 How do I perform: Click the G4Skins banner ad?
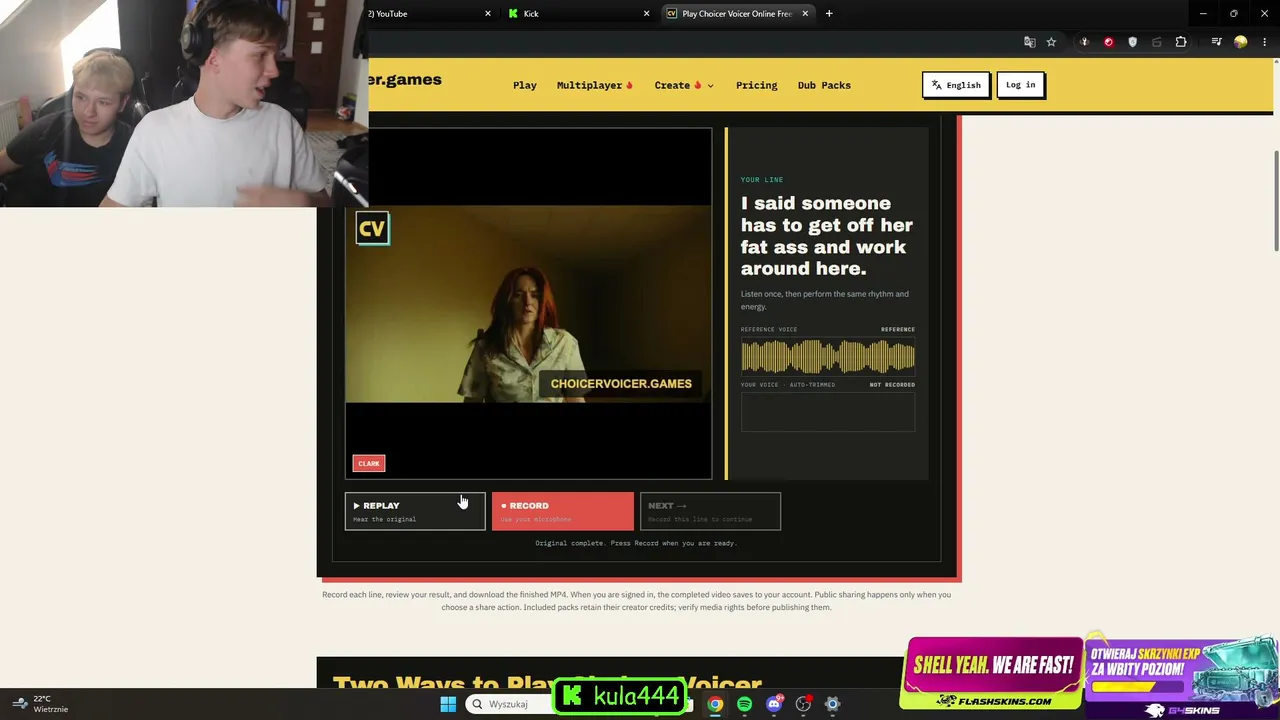[1183, 676]
